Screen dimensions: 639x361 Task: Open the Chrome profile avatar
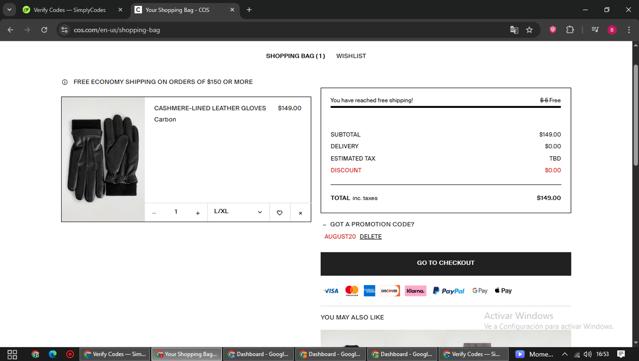[612, 30]
